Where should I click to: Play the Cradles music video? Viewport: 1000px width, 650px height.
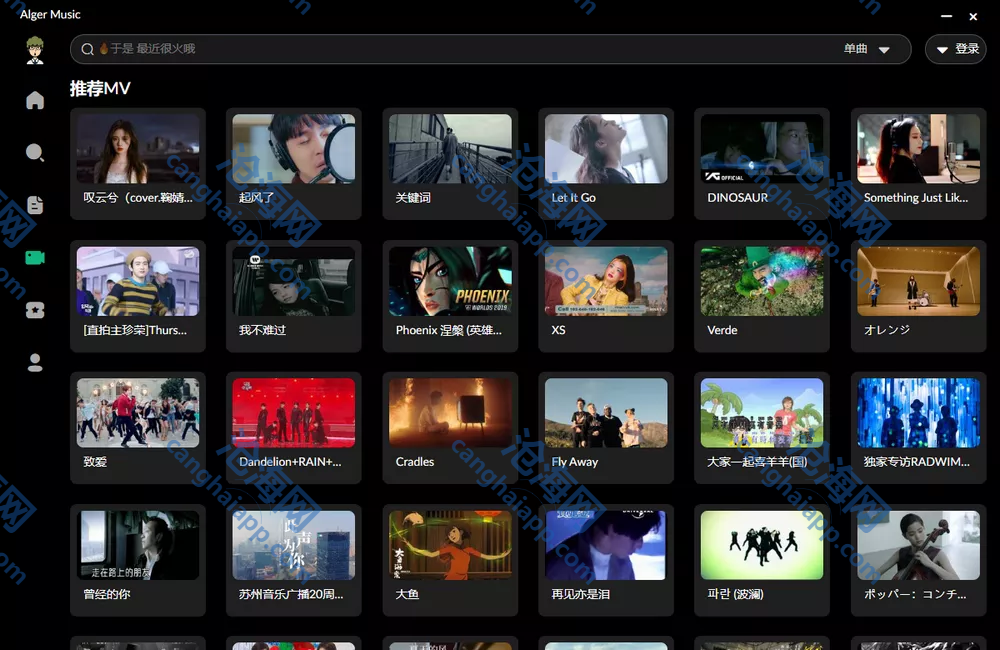click(x=450, y=413)
